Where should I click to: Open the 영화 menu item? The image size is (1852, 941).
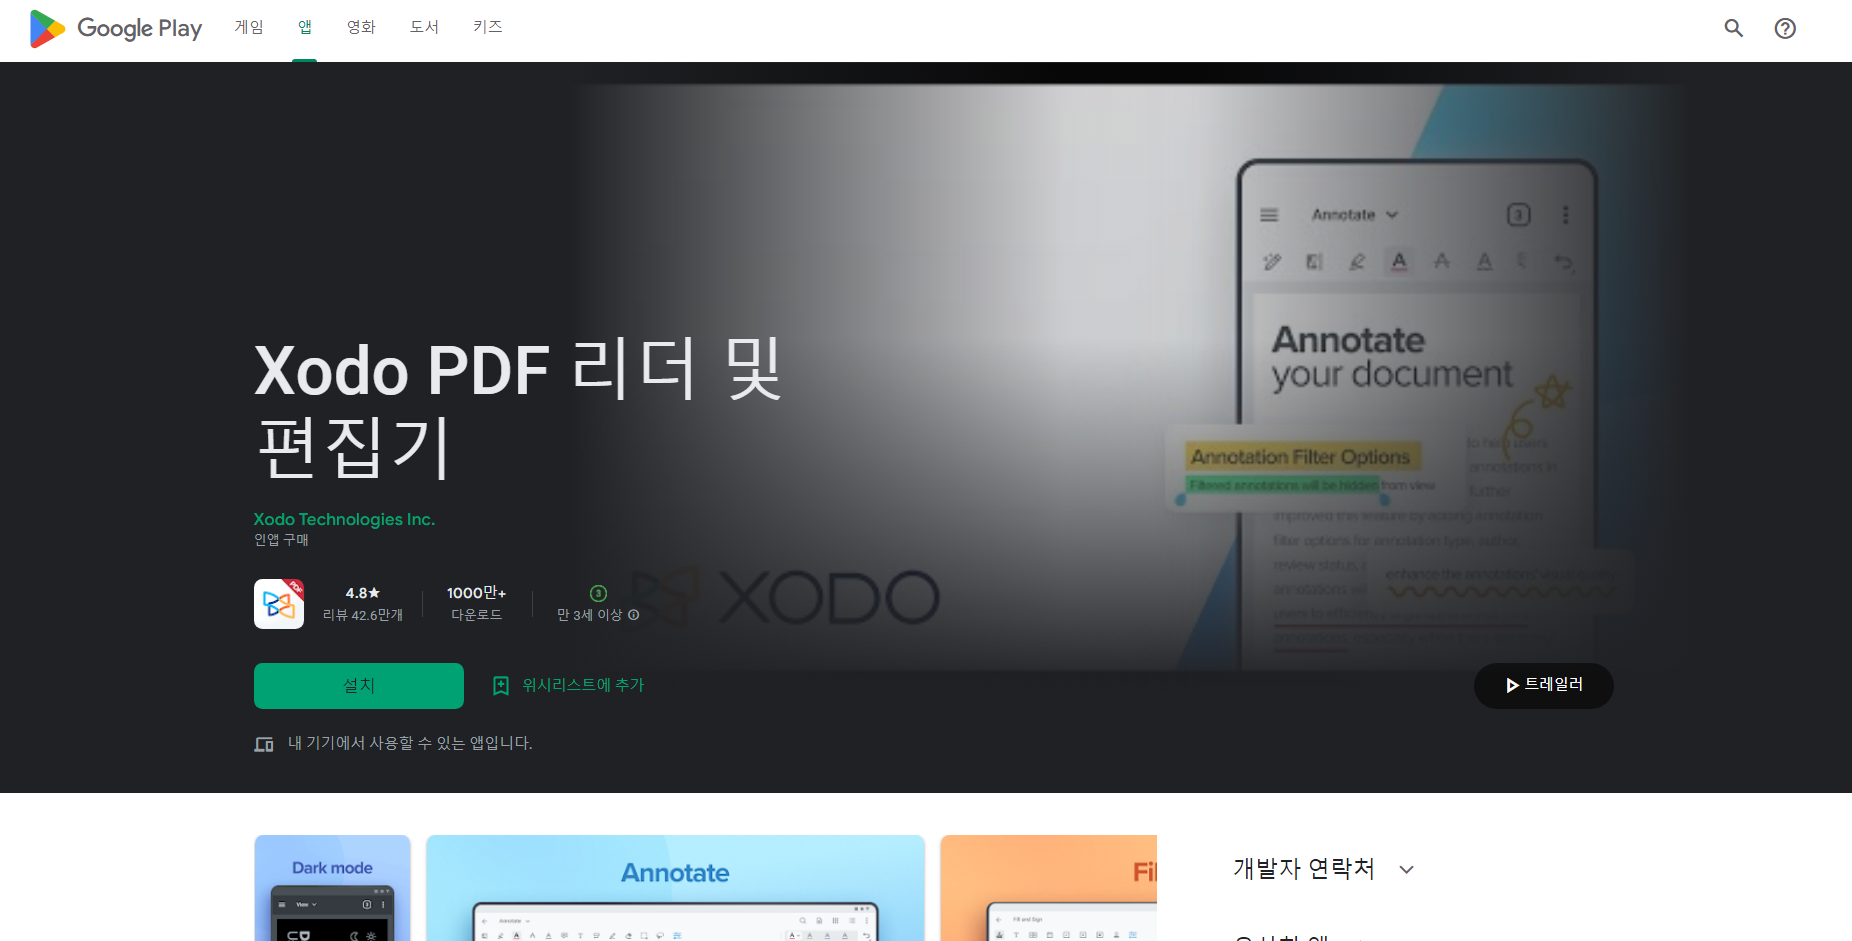[360, 27]
